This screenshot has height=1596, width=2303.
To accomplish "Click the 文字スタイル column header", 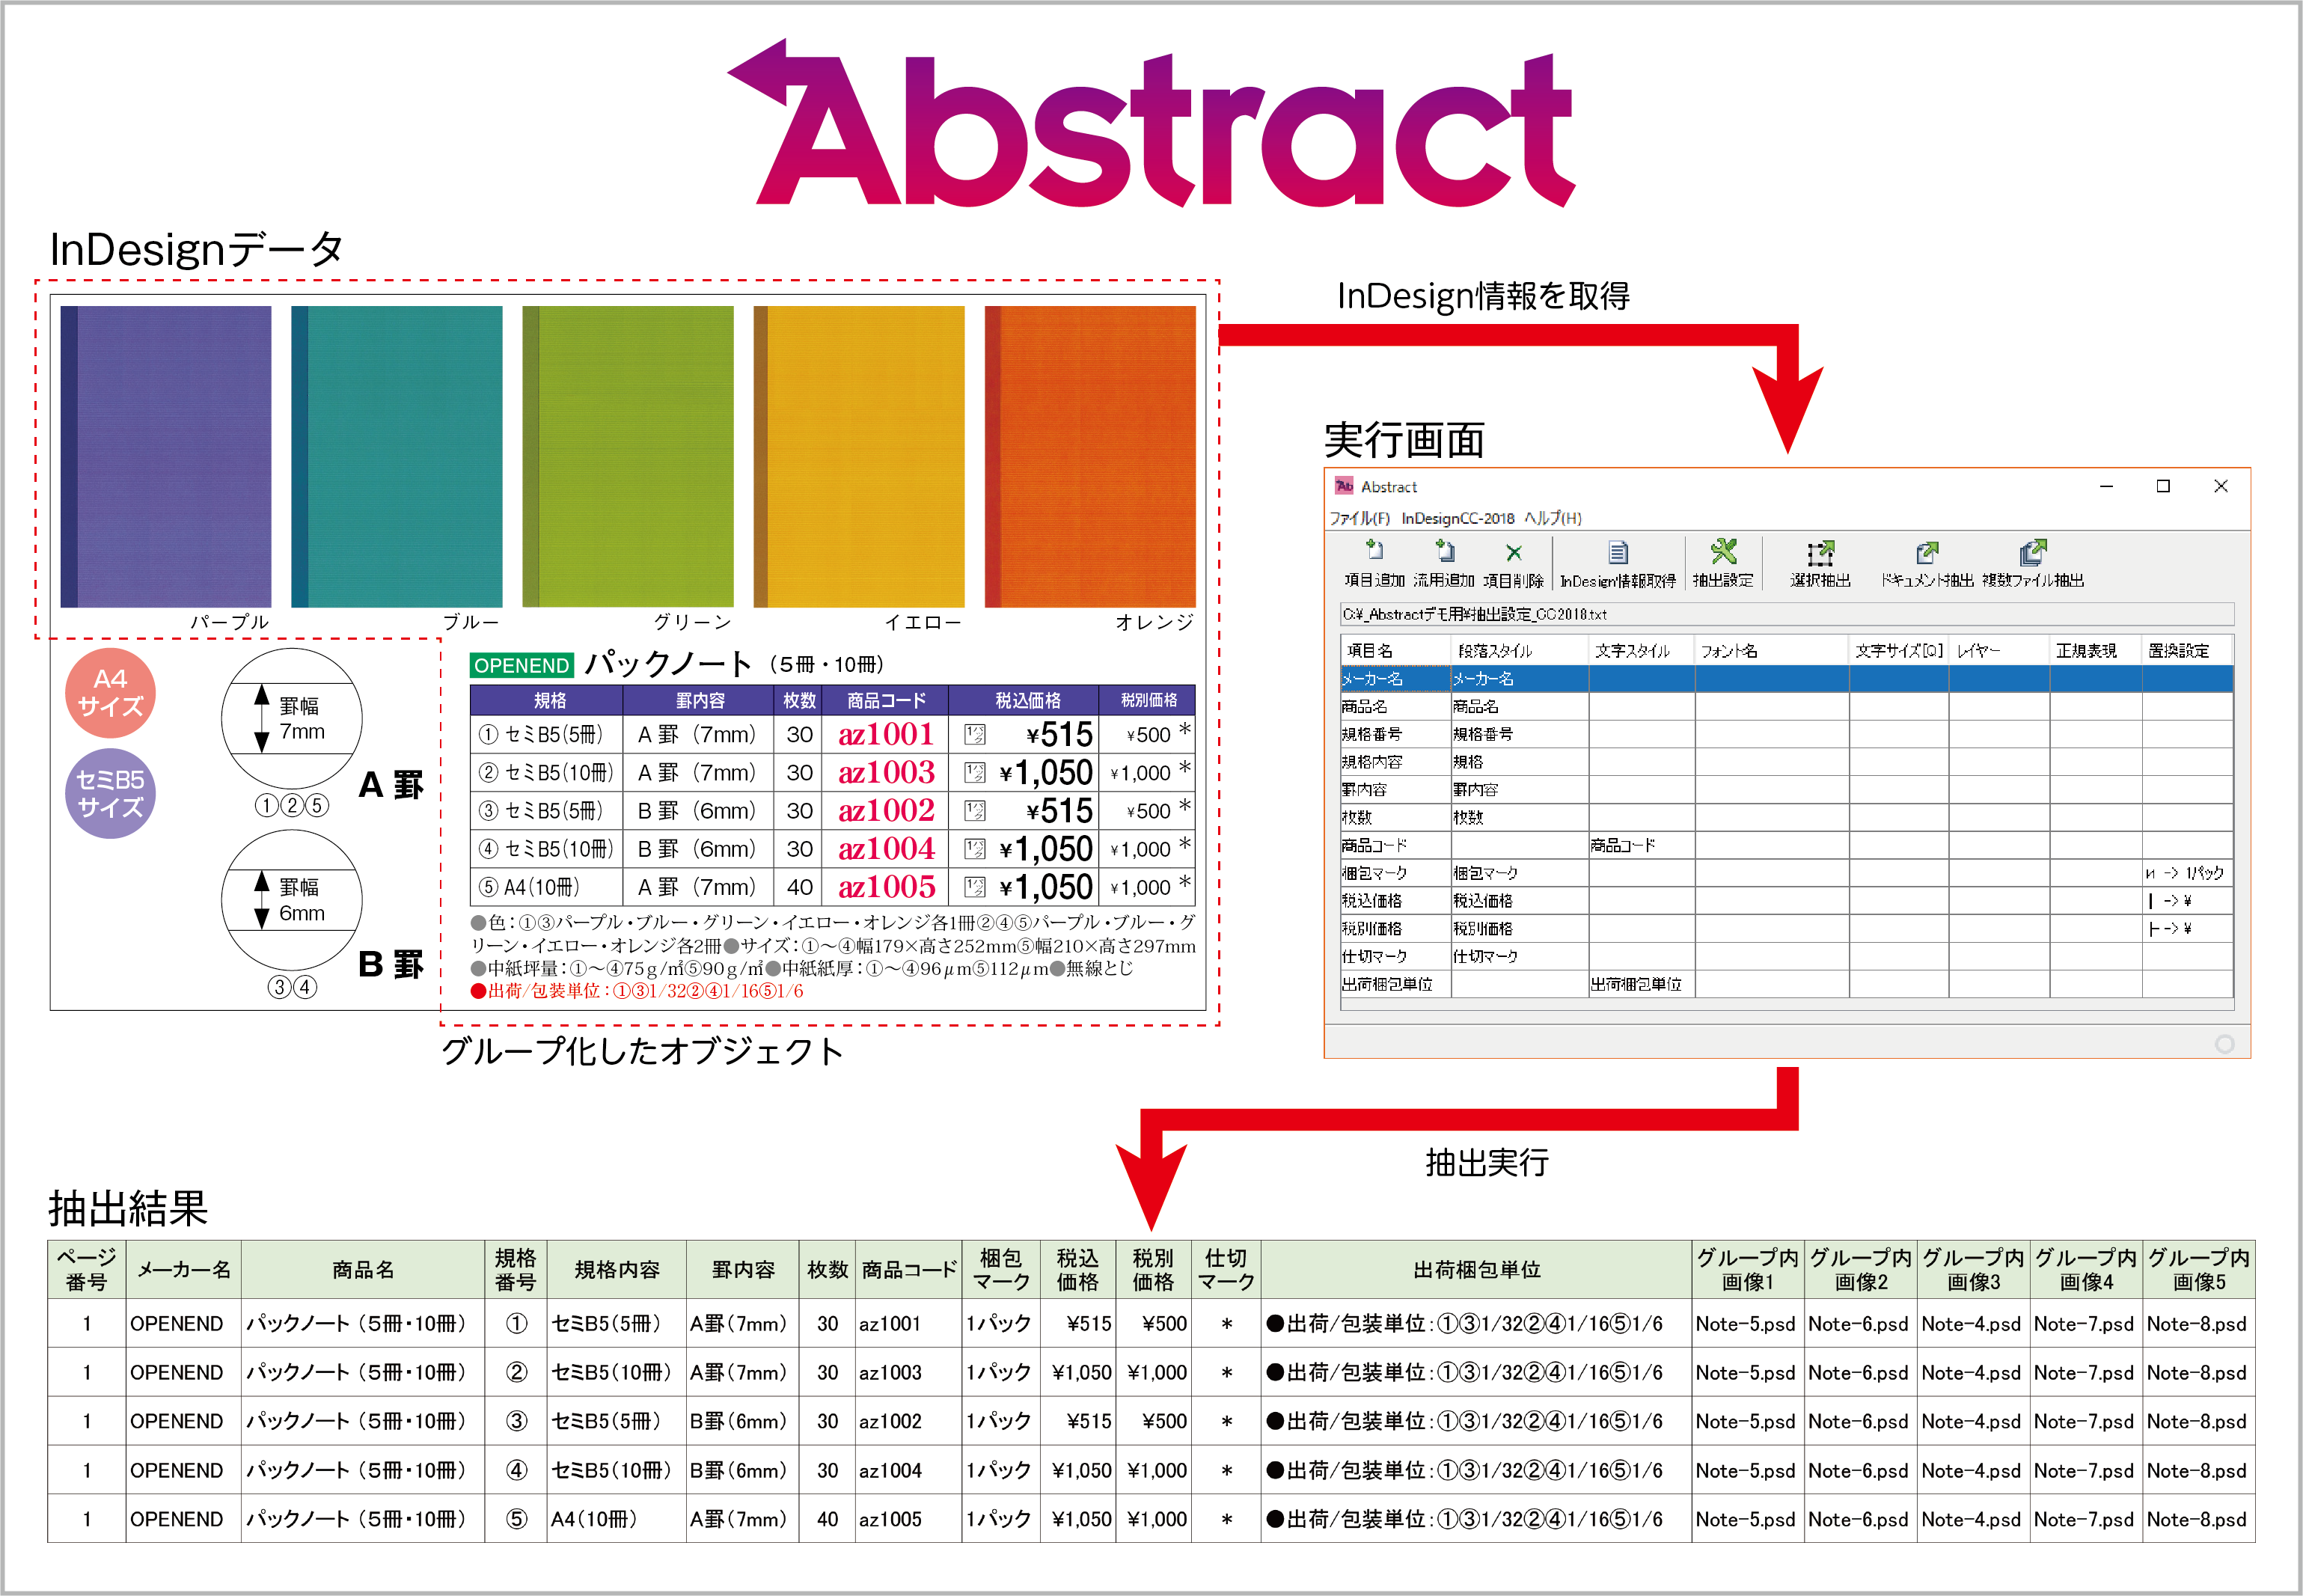I will [x=1642, y=650].
